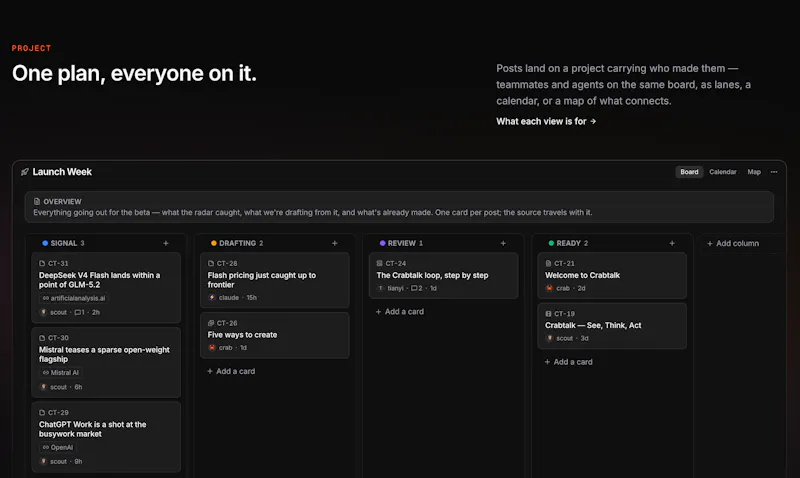Viewport: 800px width, 478px height.
Task: Click the SIGNAL column header label
Action: click(x=64, y=243)
